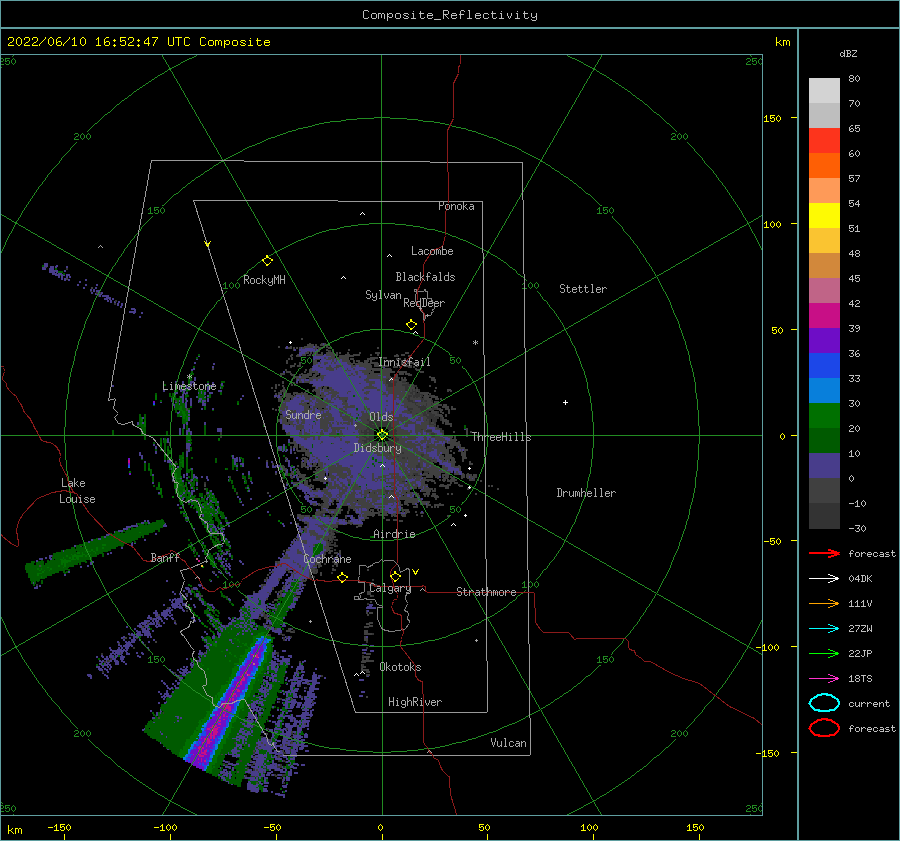Click the yellow diamond marker near RockyMH

[x=267, y=261]
